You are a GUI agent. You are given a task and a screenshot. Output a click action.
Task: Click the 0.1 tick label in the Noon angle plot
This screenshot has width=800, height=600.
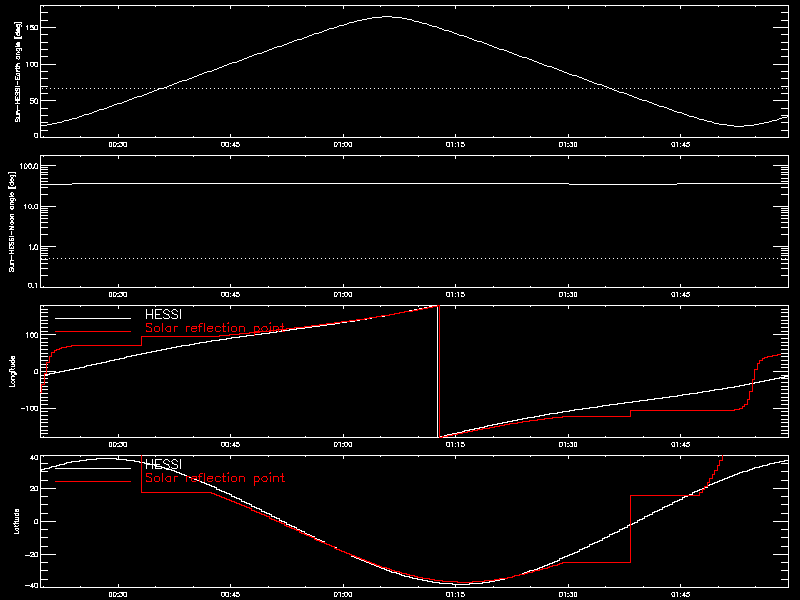point(33,286)
